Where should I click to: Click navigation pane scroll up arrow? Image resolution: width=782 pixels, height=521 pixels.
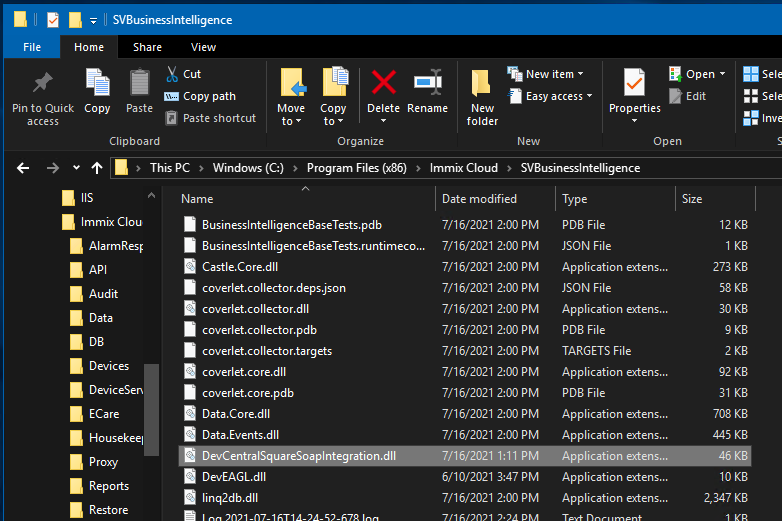(x=151, y=196)
